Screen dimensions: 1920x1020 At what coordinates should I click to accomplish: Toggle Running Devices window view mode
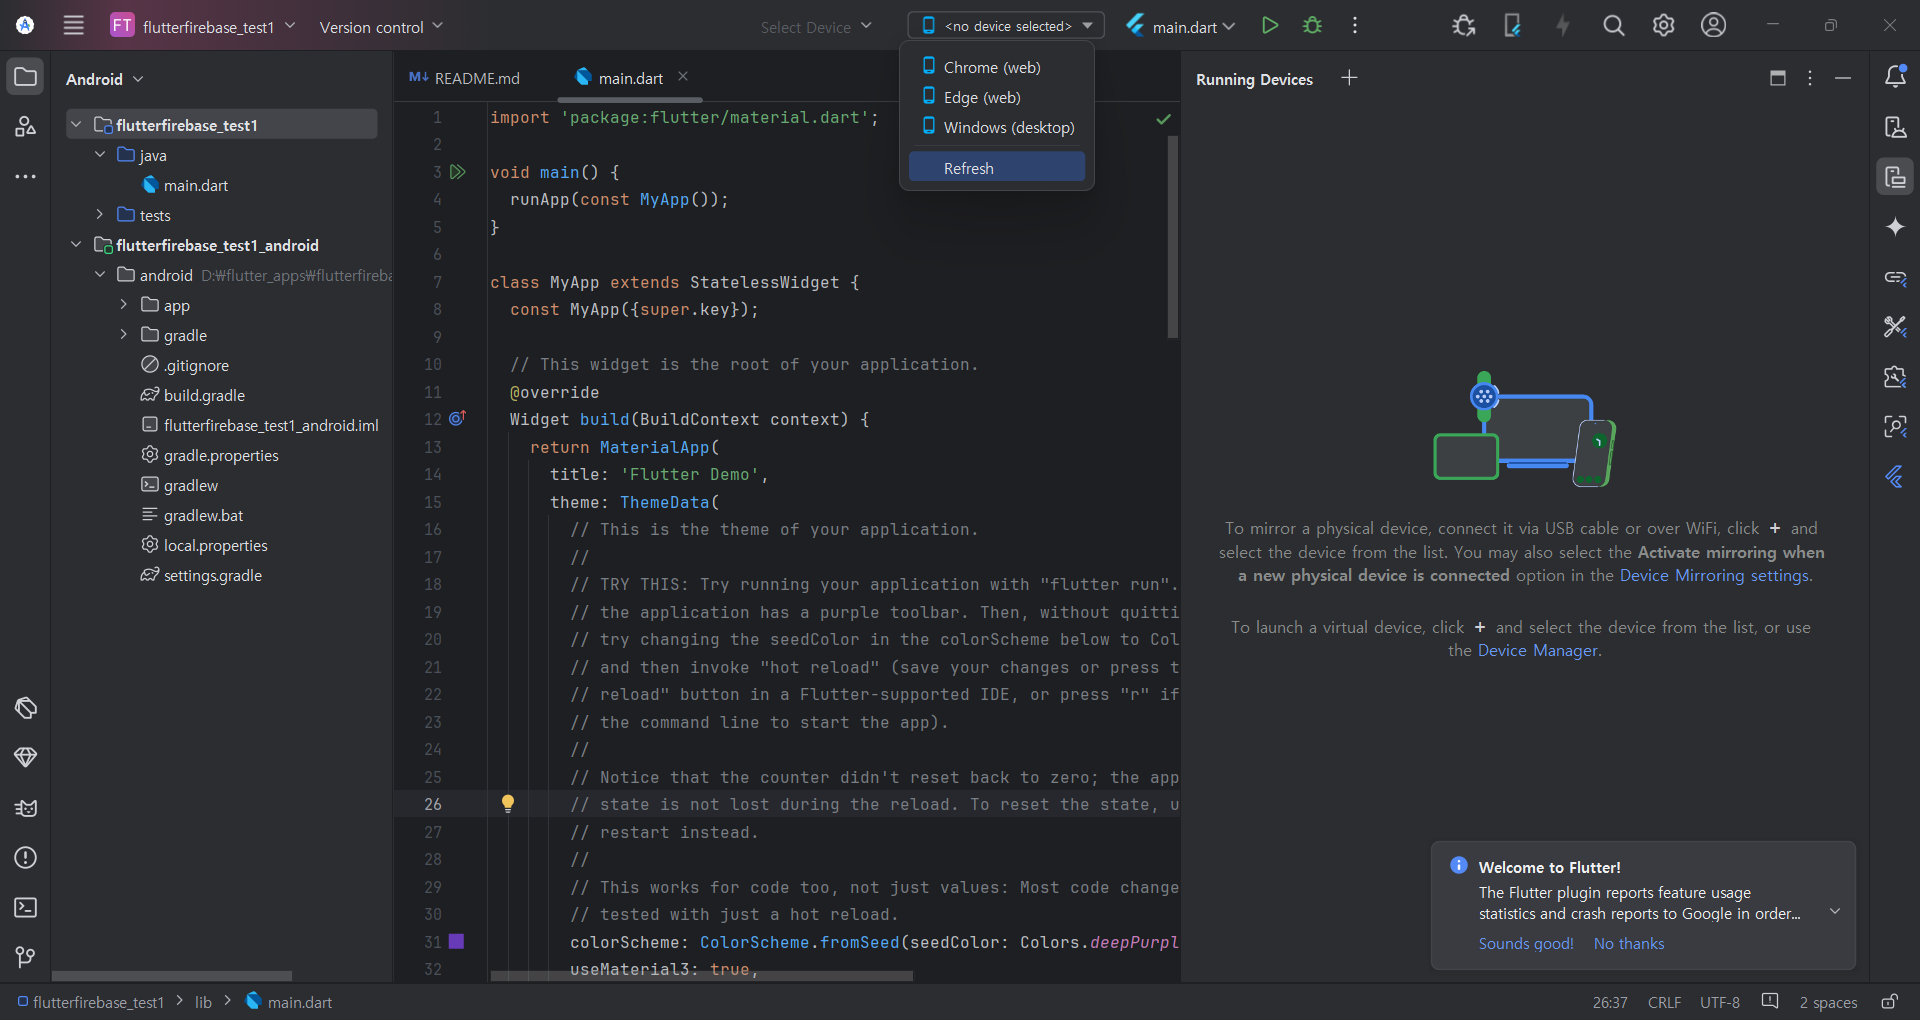coord(1778,78)
